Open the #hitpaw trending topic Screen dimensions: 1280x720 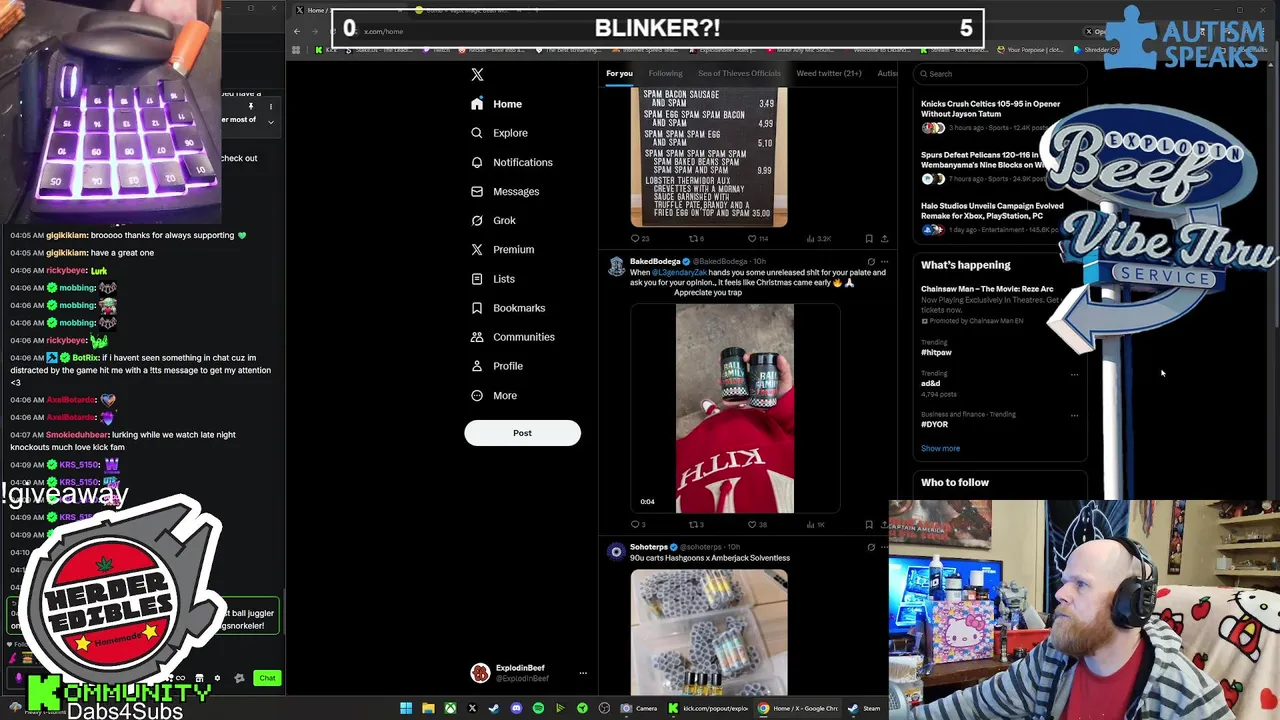[936, 352]
